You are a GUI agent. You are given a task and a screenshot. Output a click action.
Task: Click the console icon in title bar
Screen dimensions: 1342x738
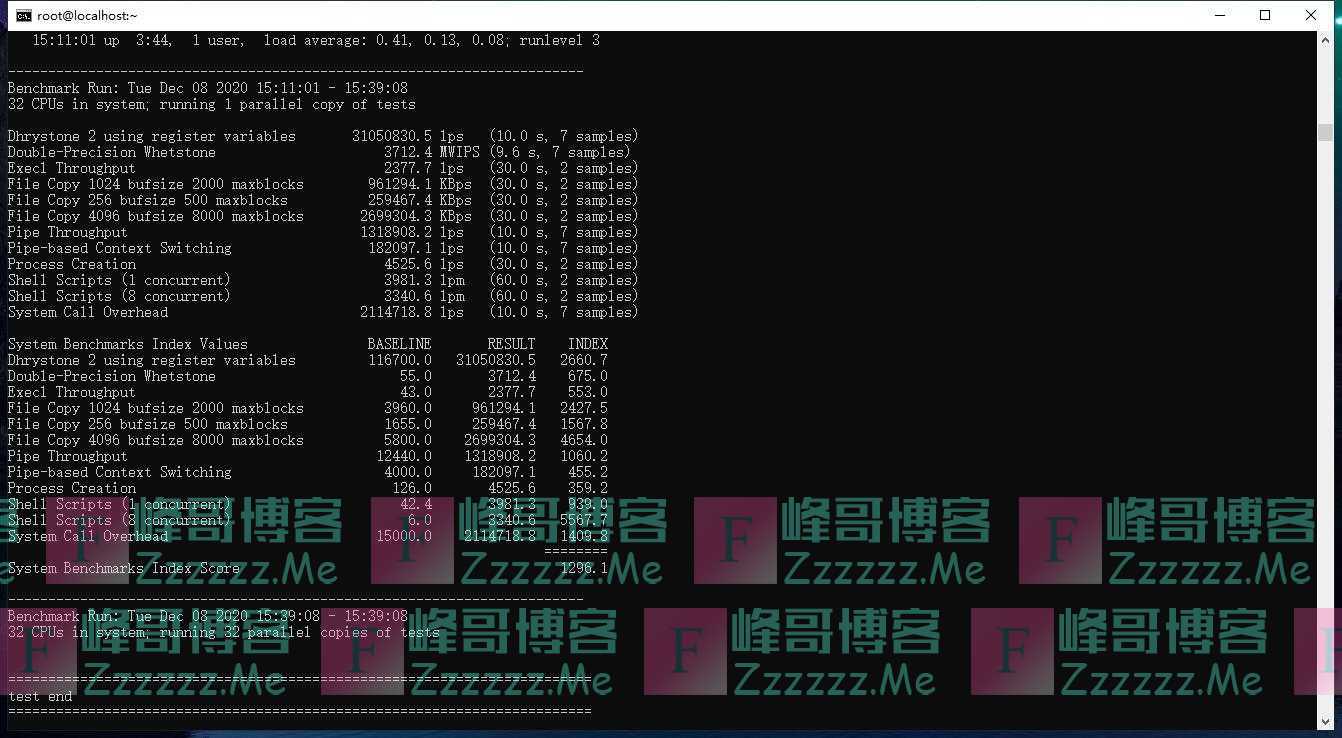(23, 15)
